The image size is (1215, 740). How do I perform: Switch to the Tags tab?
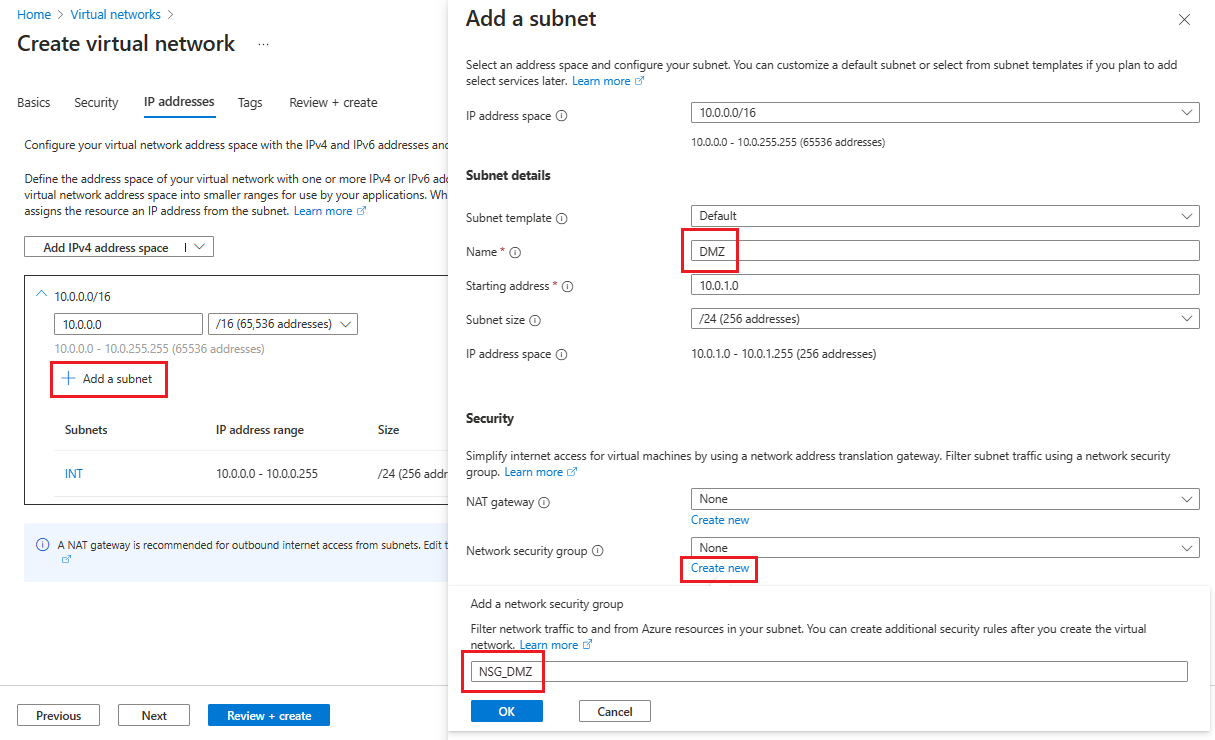249,102
